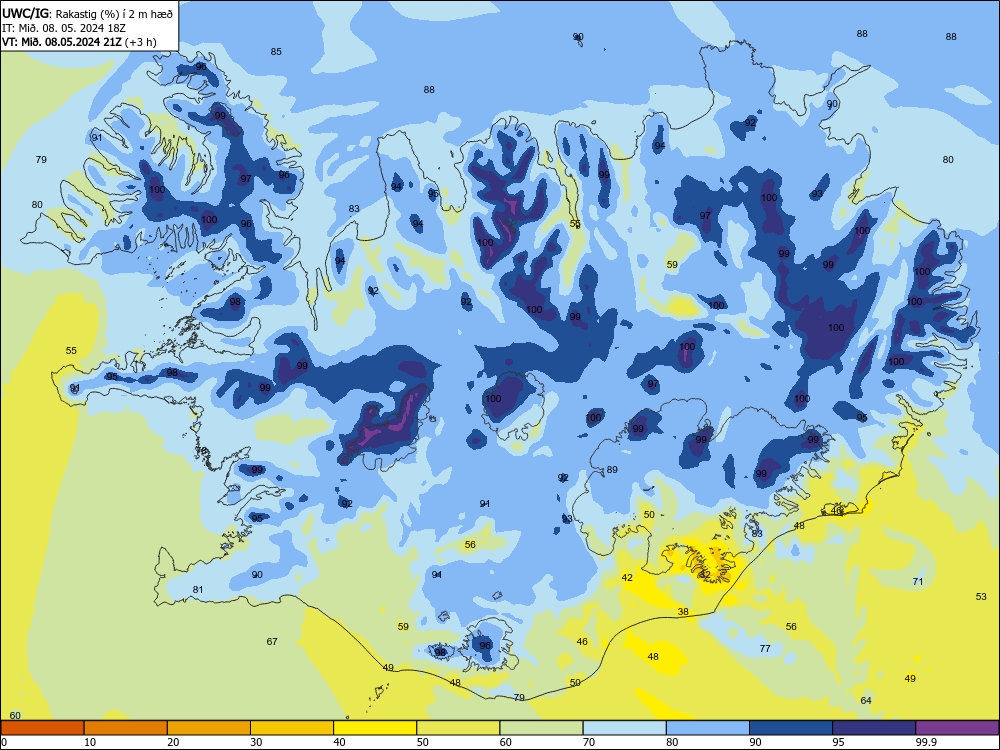
Task: Click the color scale tick label '70'
Action: pos(589,742)
